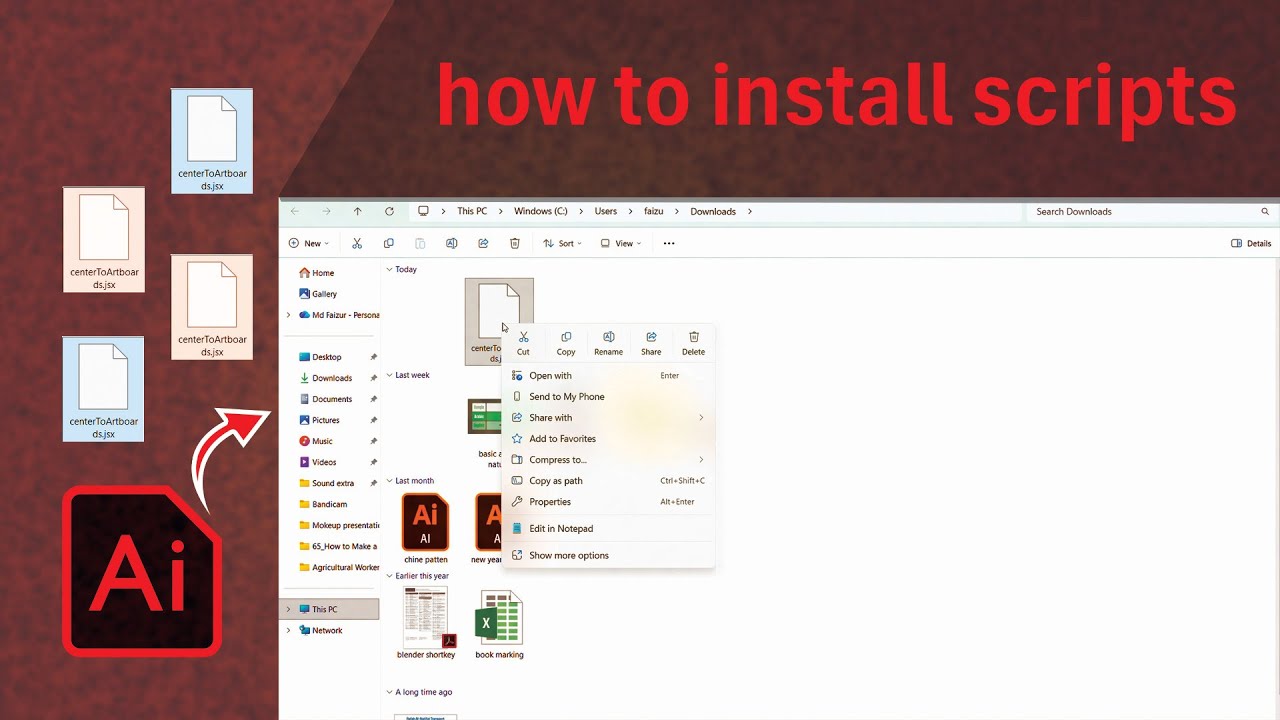Collapse the Earlier this year group
The image size is (1280, 720).
coord(389,576)
